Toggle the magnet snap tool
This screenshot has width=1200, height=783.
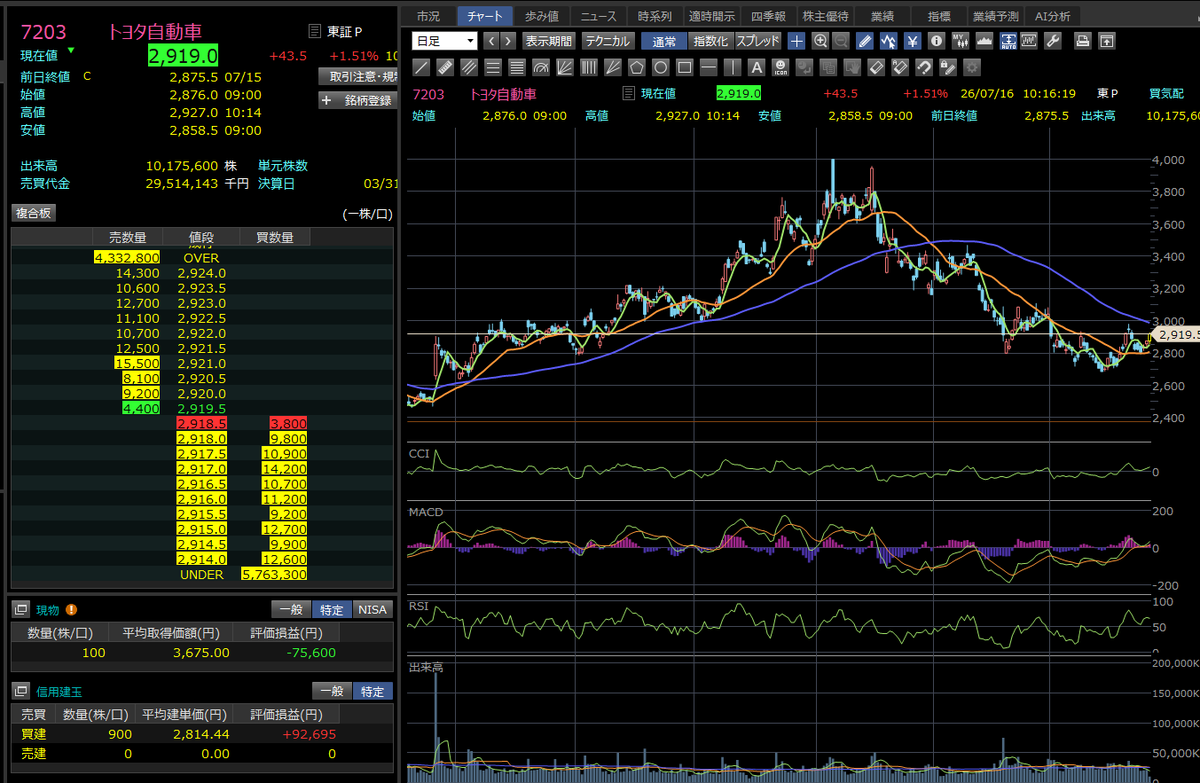tap(923, 68)
